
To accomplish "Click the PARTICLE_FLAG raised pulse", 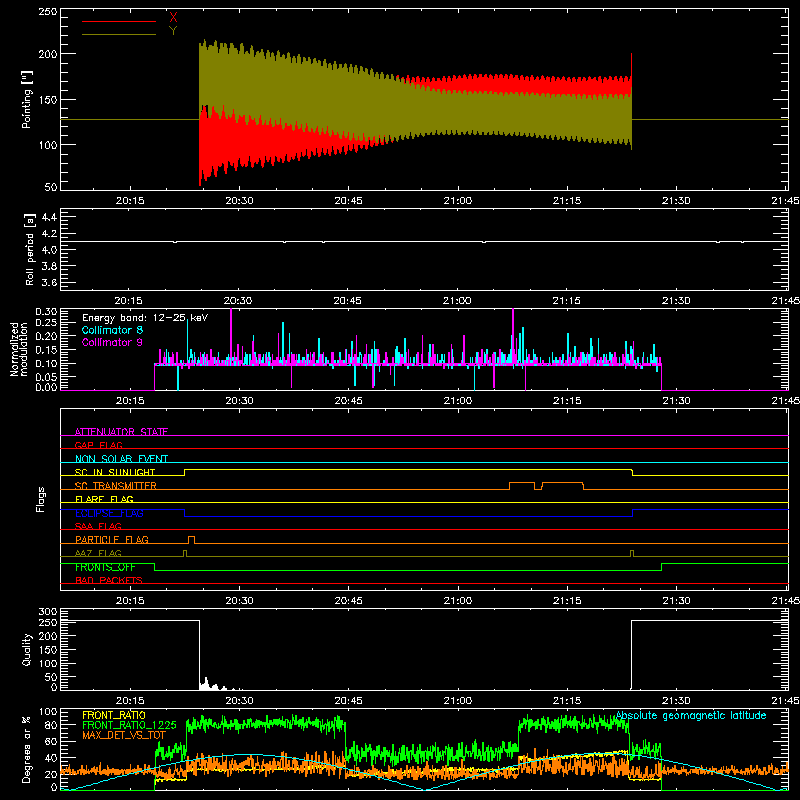I will (x=191, y=540).
